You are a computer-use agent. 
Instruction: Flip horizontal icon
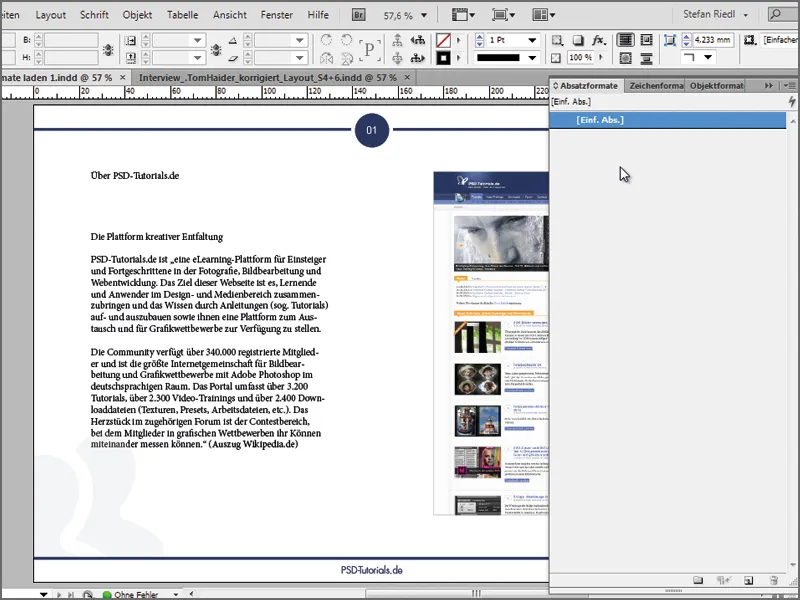point(327,58)
